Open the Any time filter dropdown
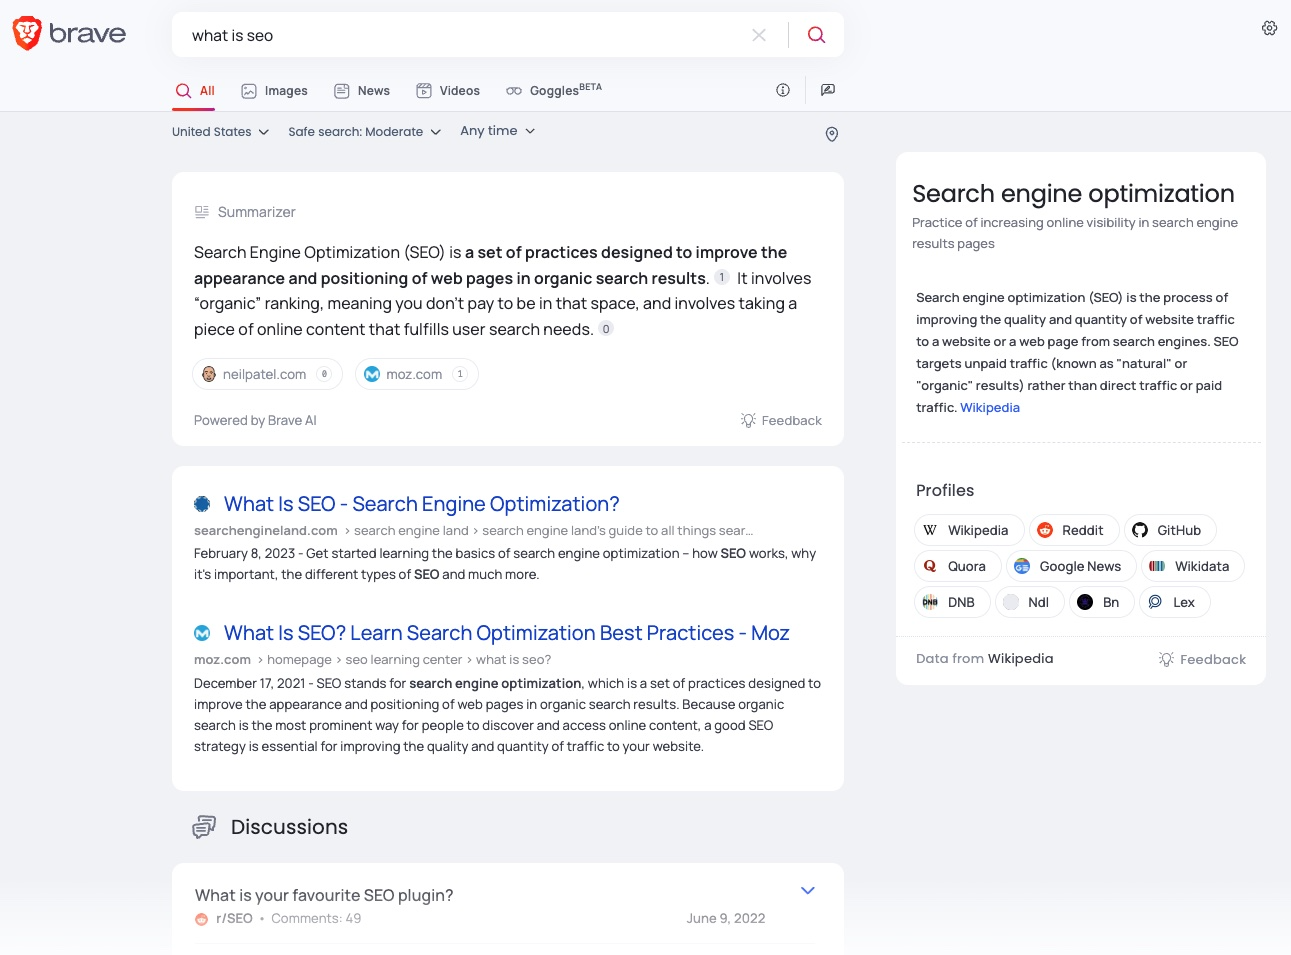The width and height of the screenshot is (1291, 955). click(x=496, y=130)
